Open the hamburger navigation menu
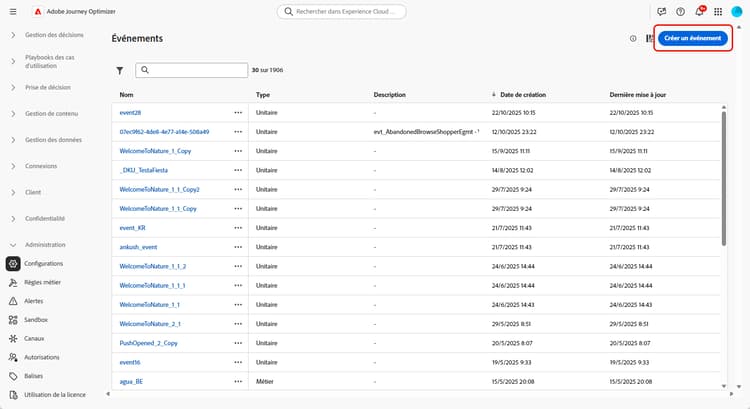Viewport: 750px width, 409px height. click(13, 11)
